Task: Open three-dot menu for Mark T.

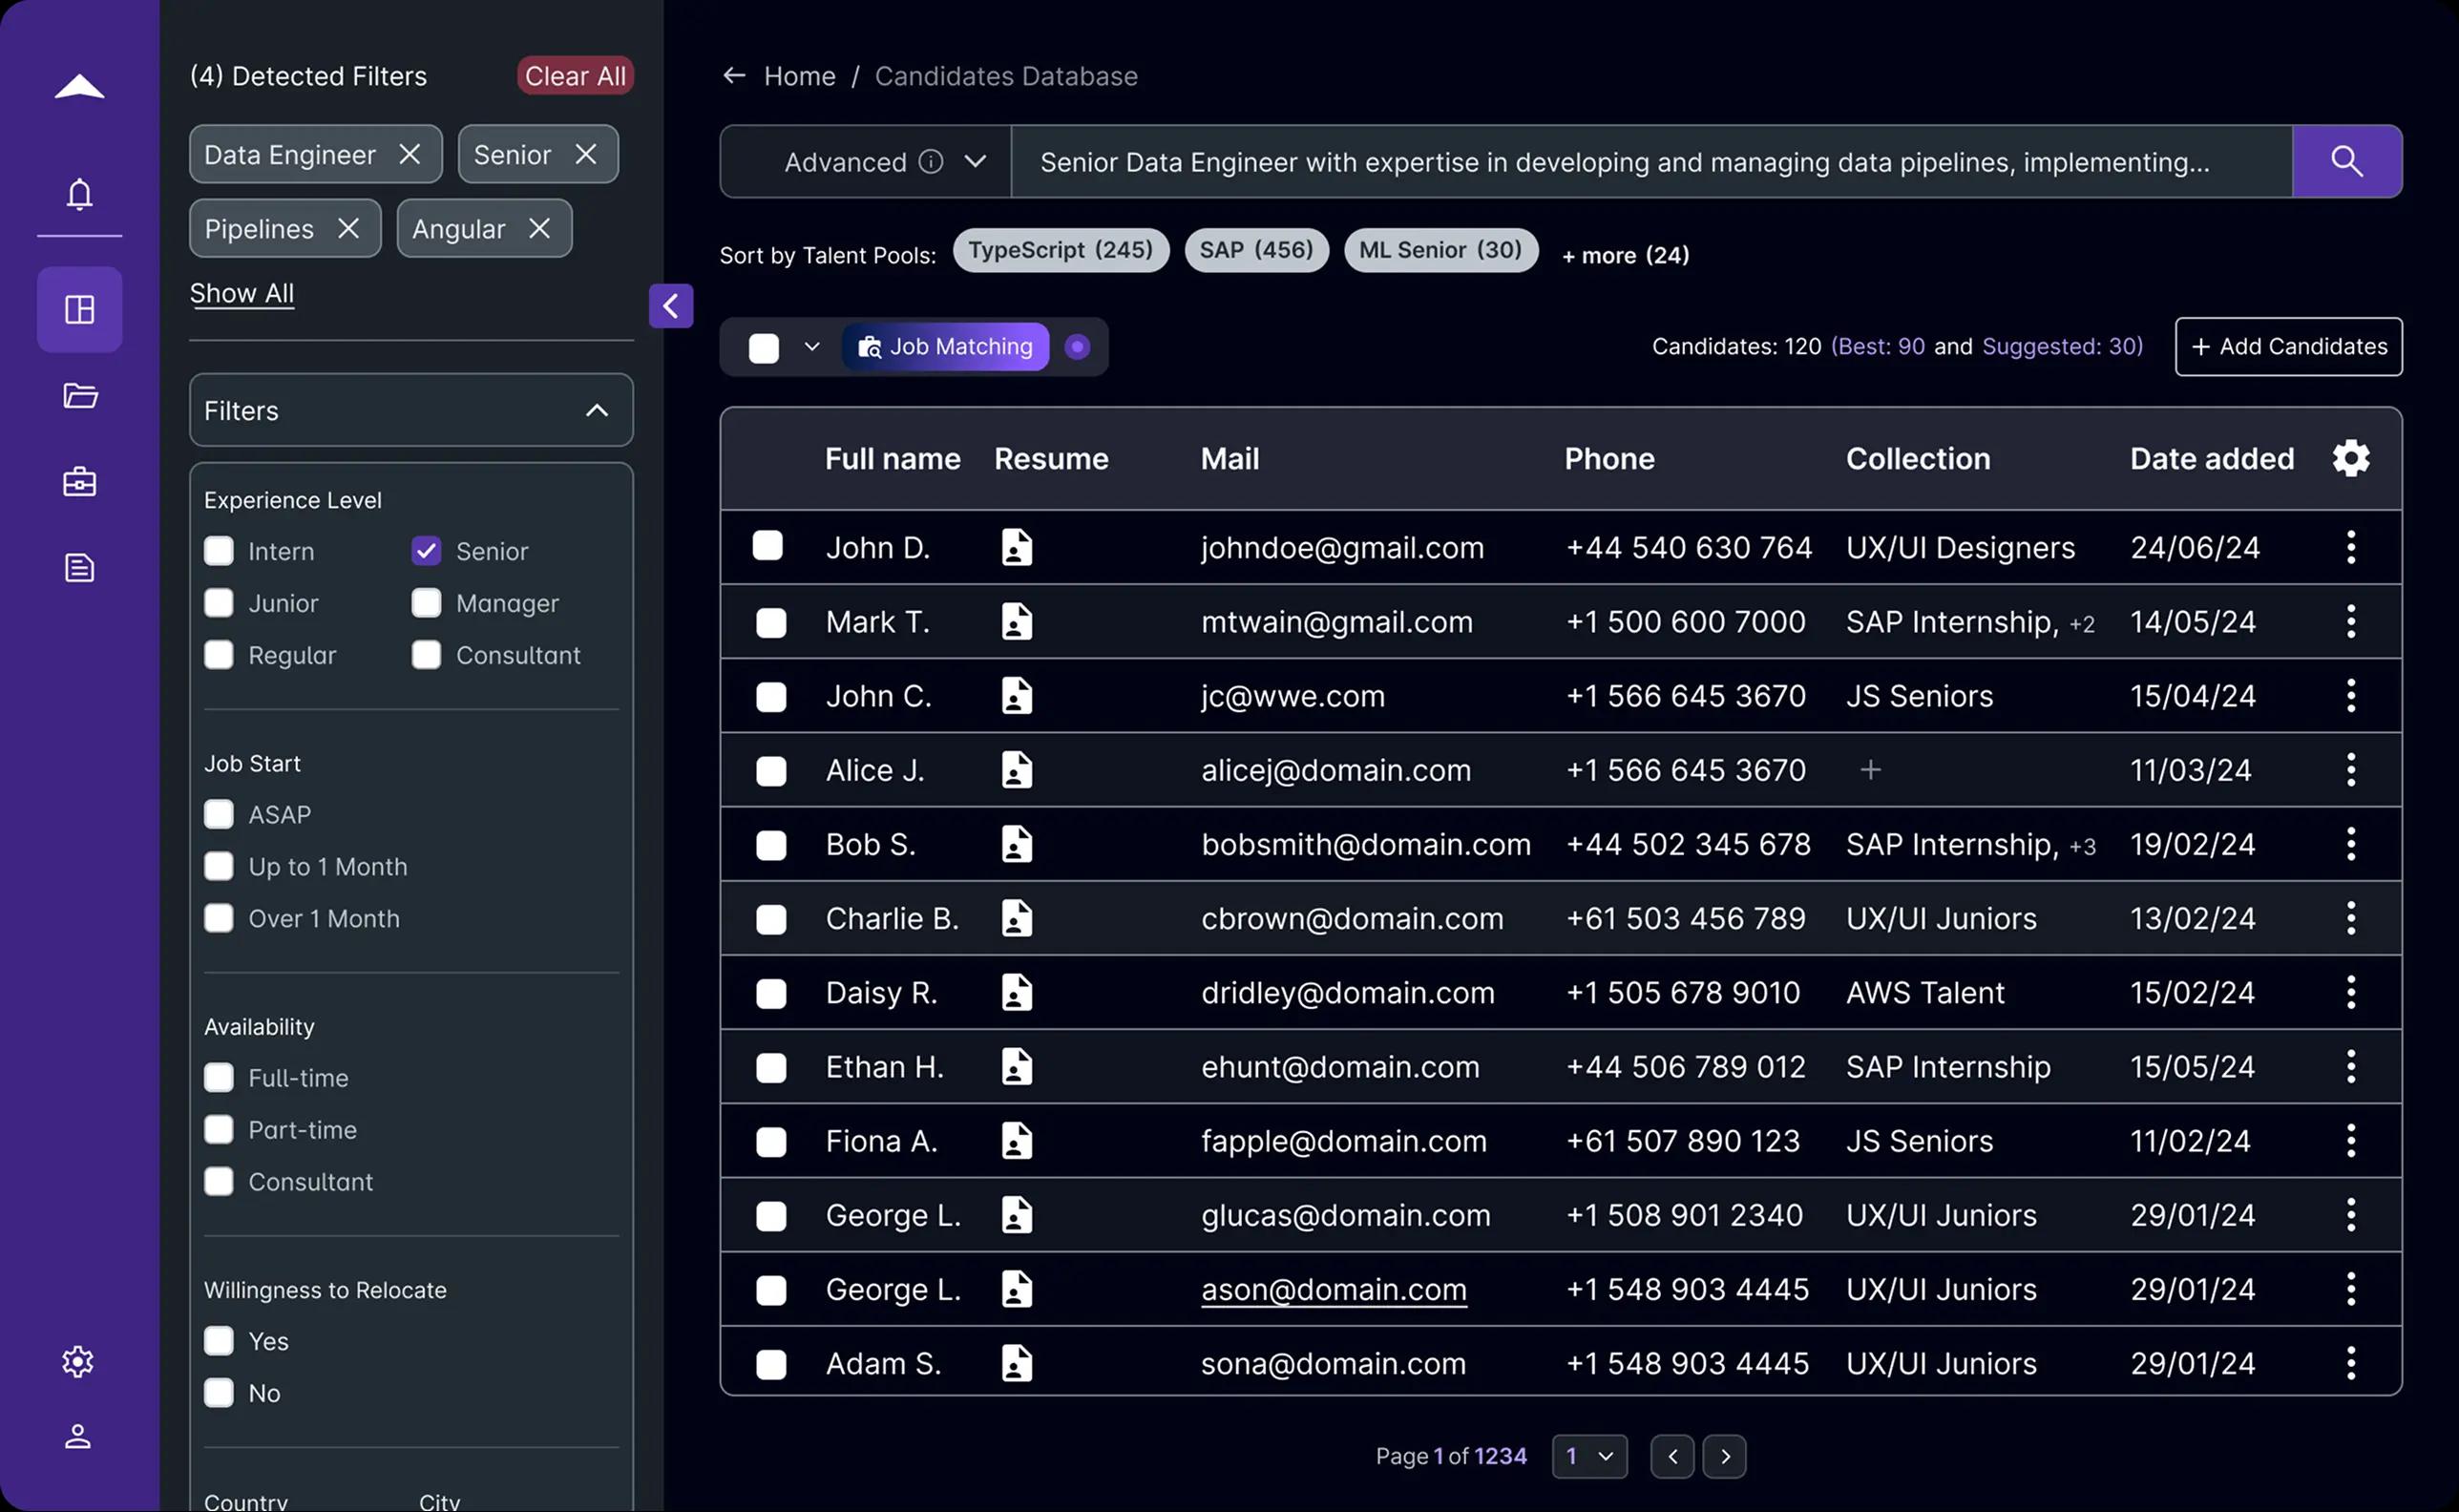Action: coord(2350,622)
